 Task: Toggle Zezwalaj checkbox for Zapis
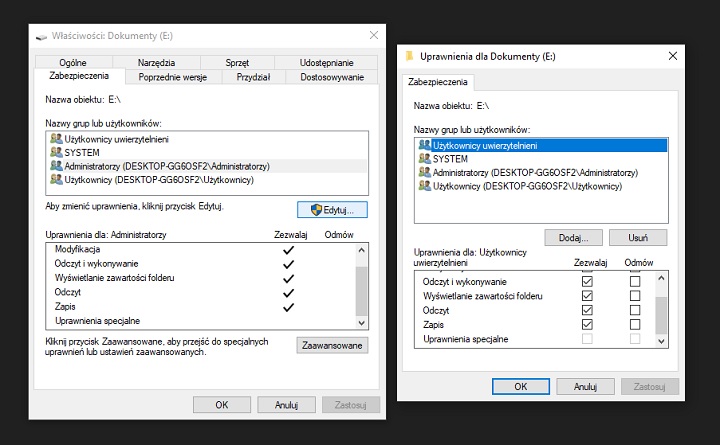(x=587, y=325)
